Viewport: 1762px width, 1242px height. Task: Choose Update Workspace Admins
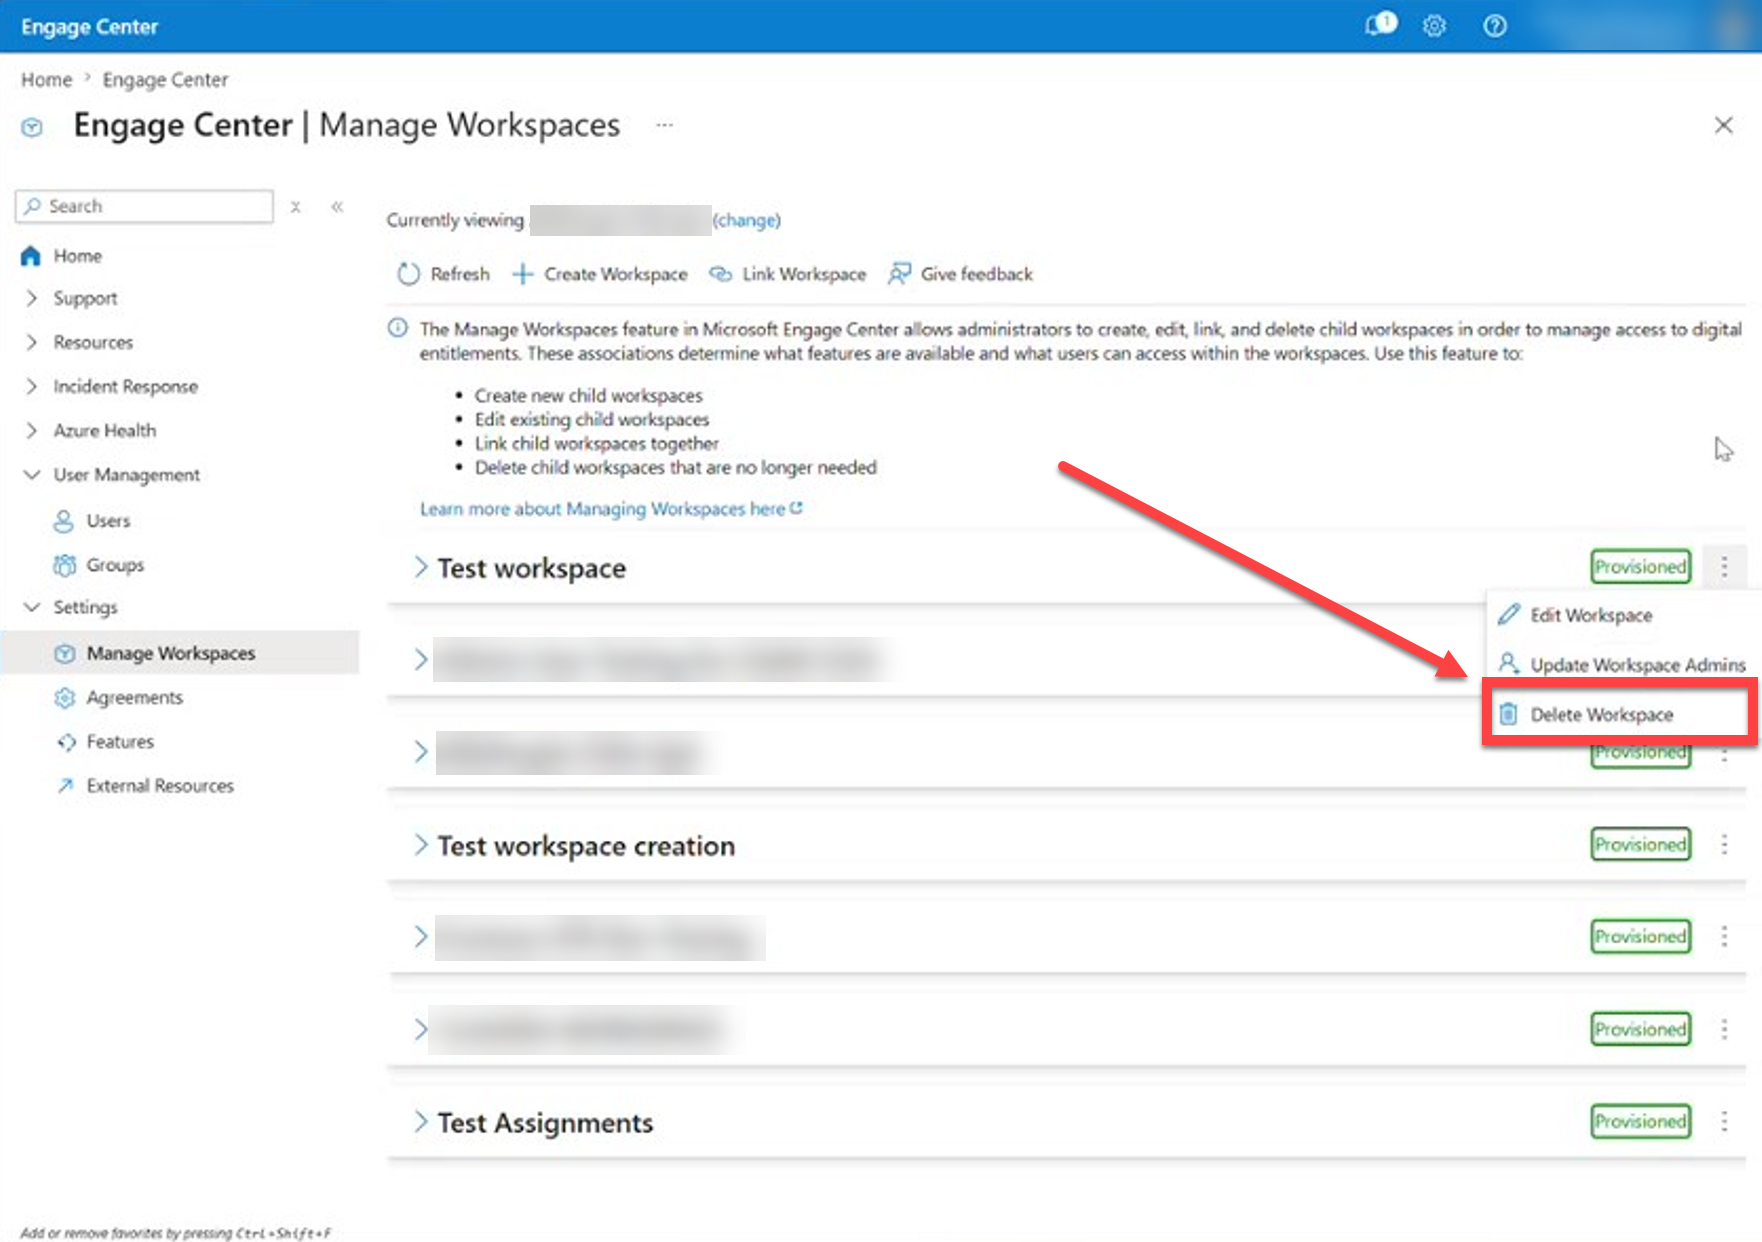(1621, 664)
